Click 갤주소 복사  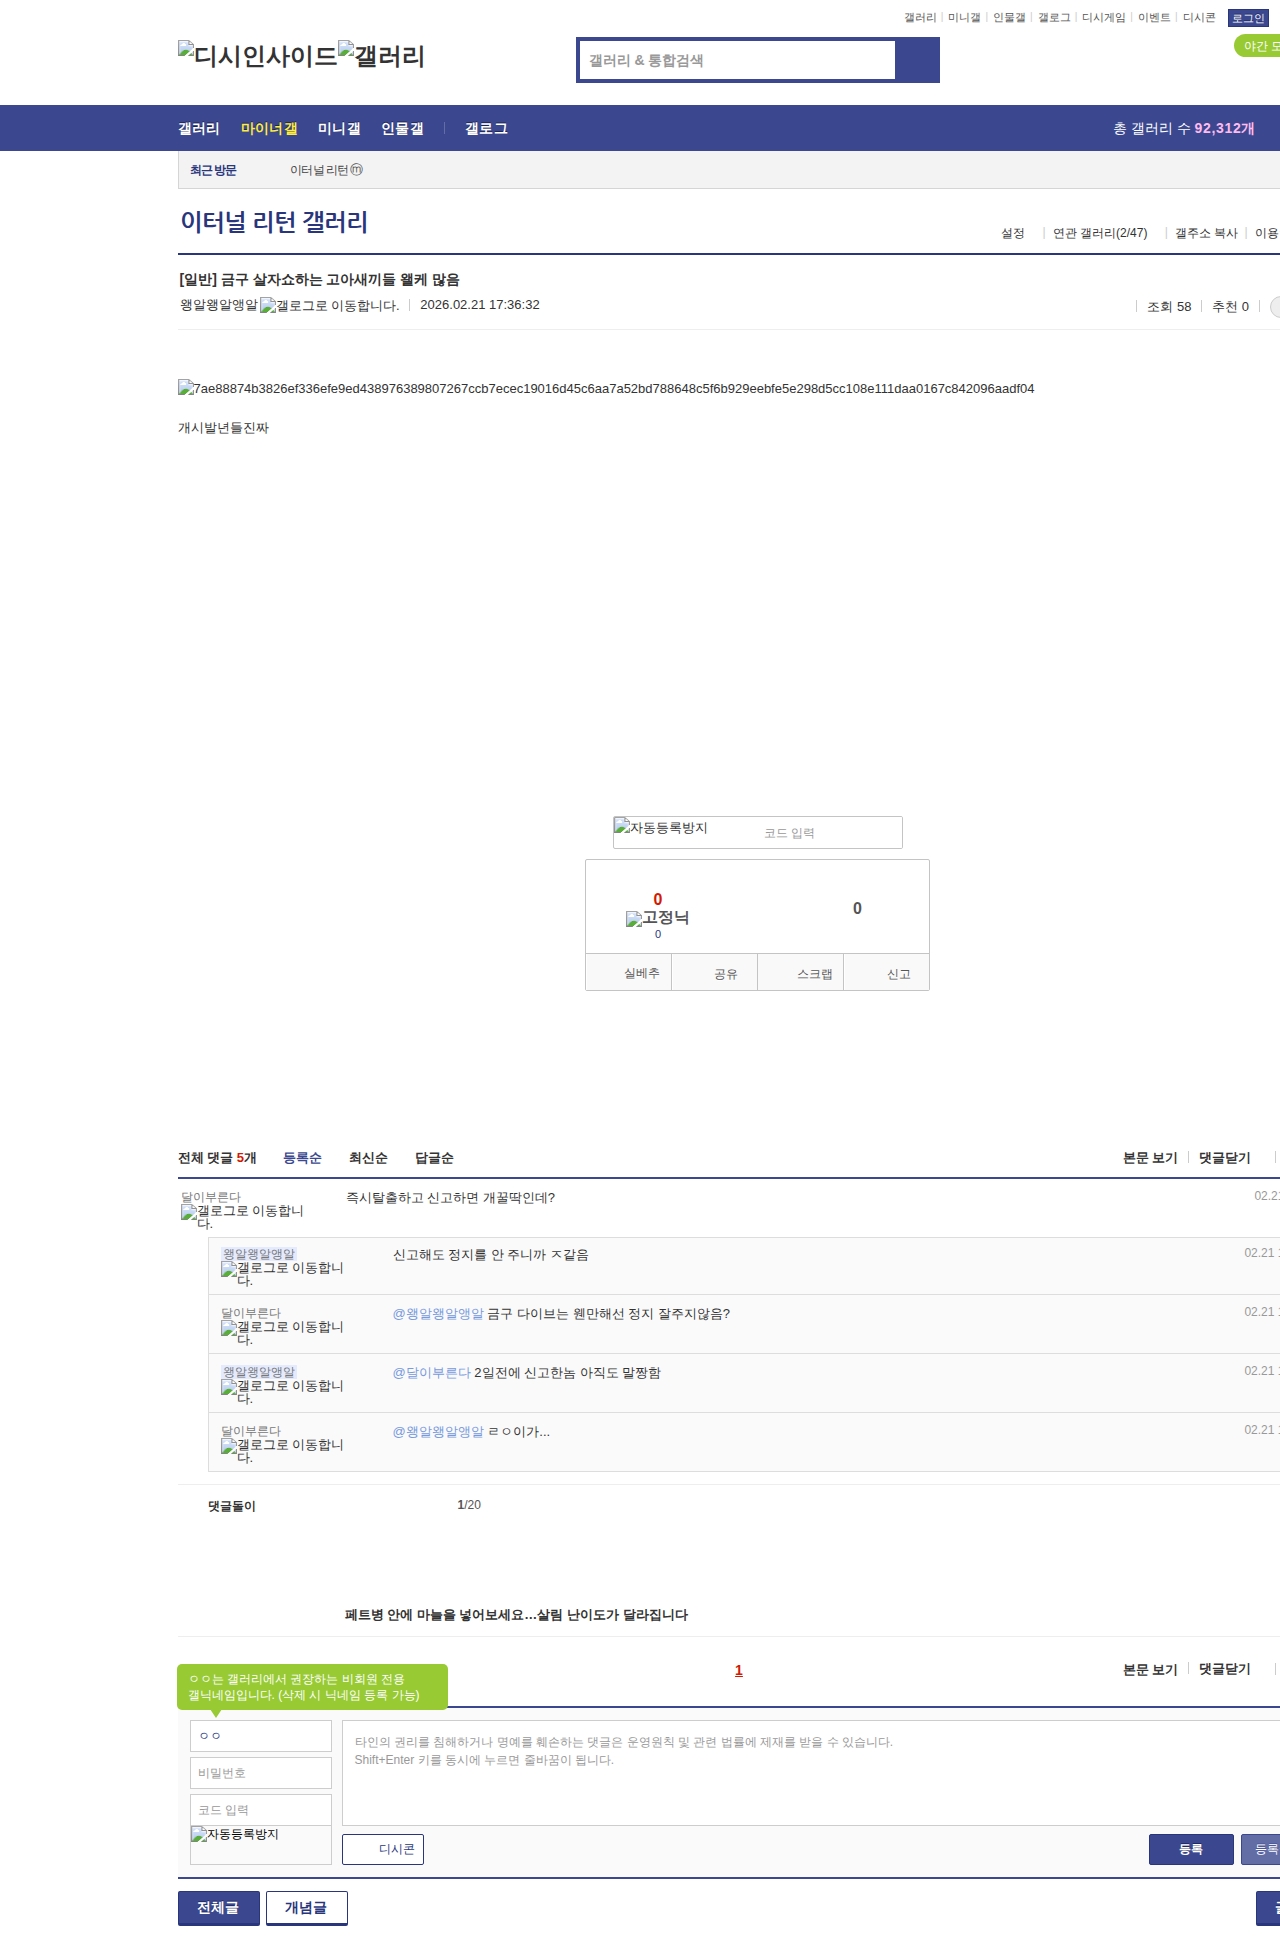1206,233
